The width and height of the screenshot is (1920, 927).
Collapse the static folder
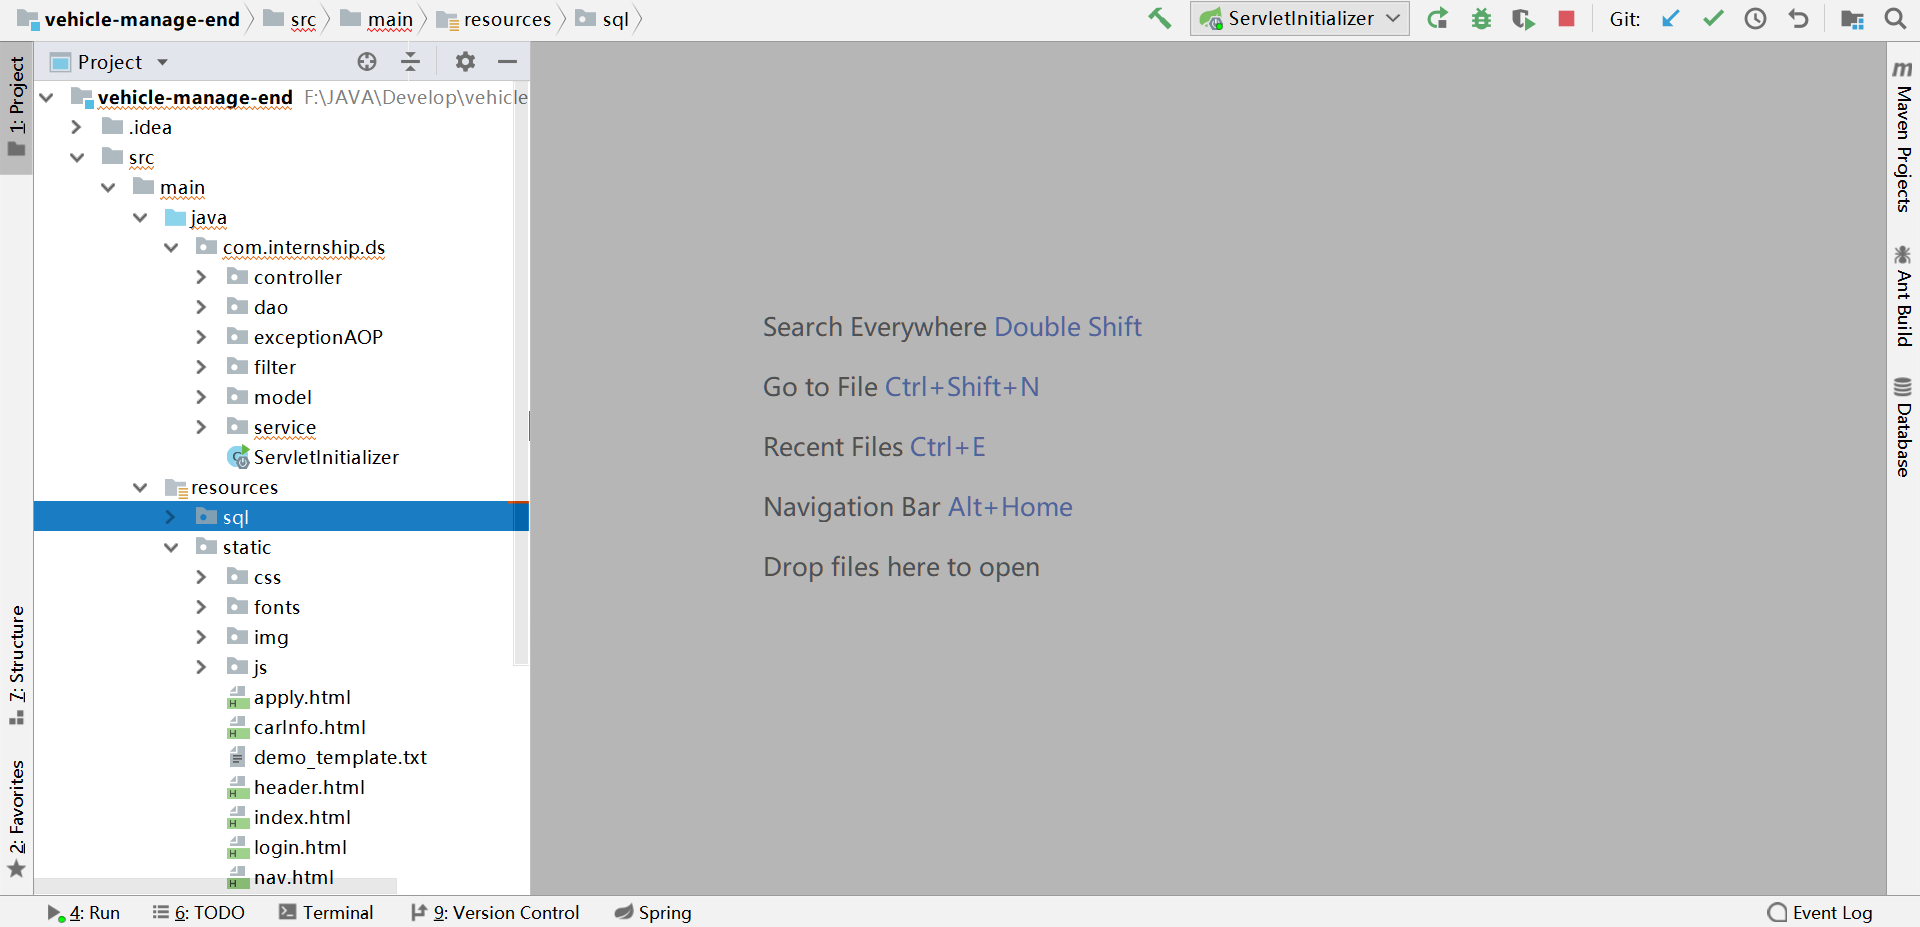click(x=171, y=547)
